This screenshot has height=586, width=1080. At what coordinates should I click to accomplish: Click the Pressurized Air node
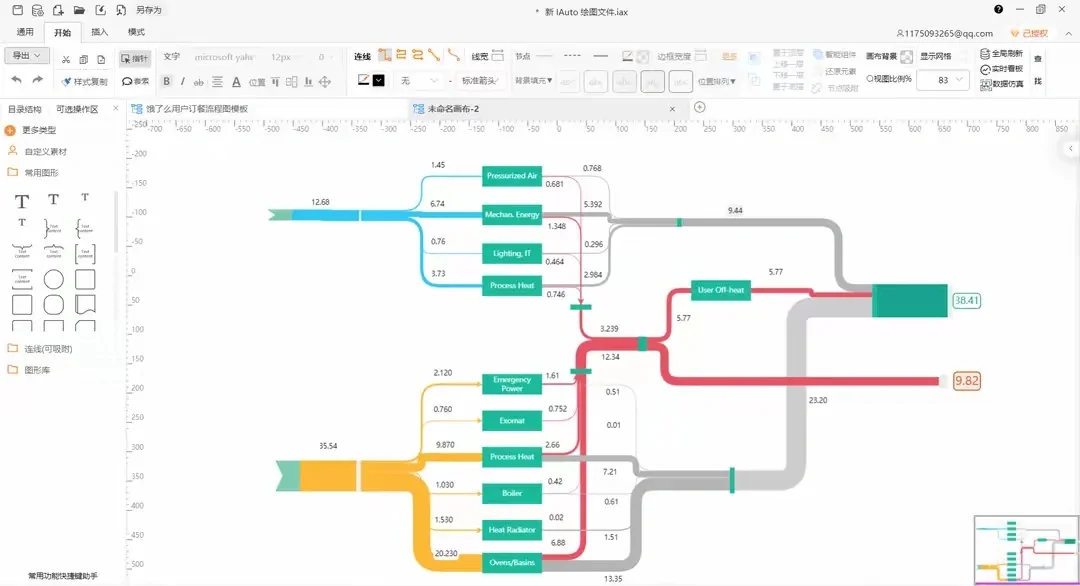512,176
